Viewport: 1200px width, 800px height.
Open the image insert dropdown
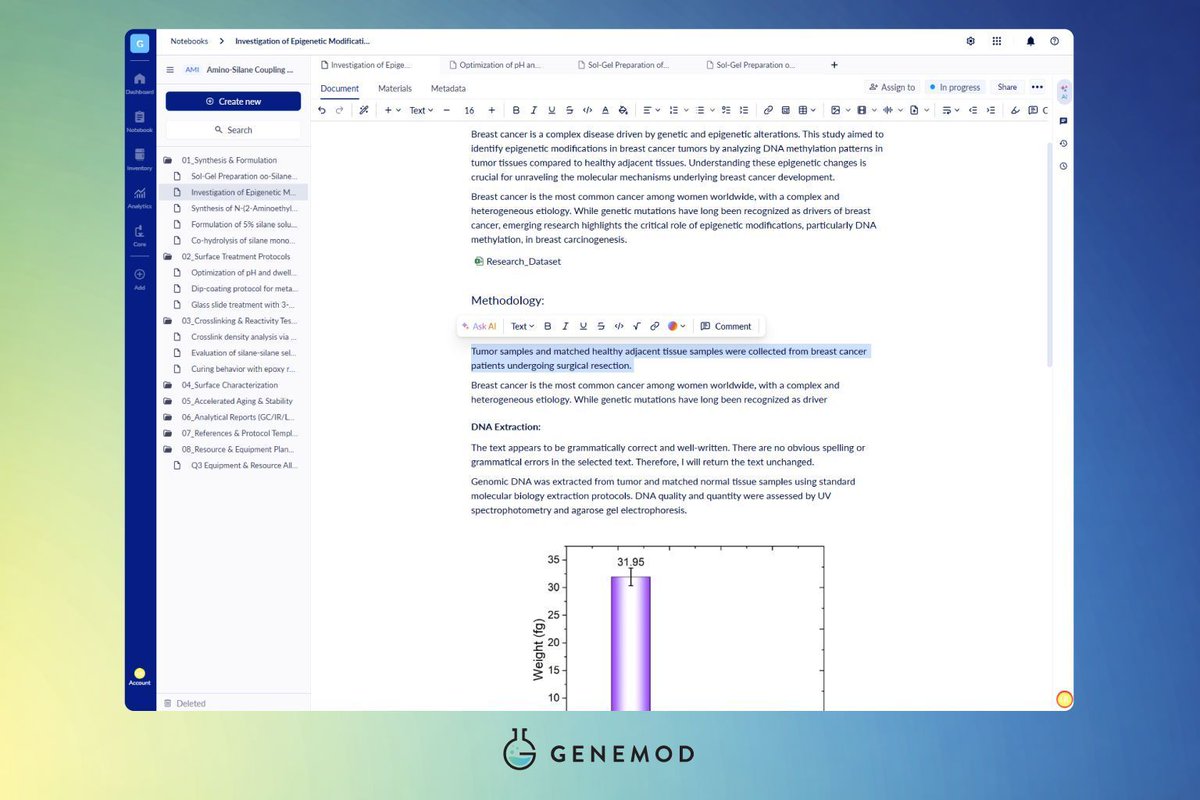click(x=839, y=110)
